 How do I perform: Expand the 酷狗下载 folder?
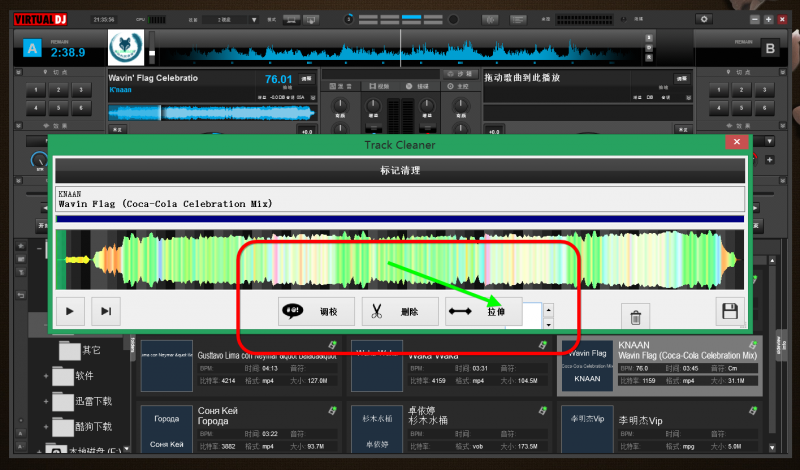point(46,427)
